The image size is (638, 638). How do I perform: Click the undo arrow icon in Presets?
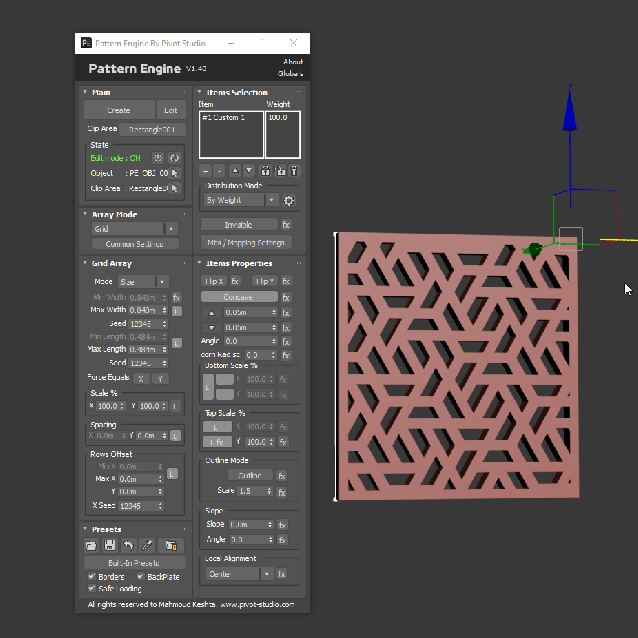[128, 545]
